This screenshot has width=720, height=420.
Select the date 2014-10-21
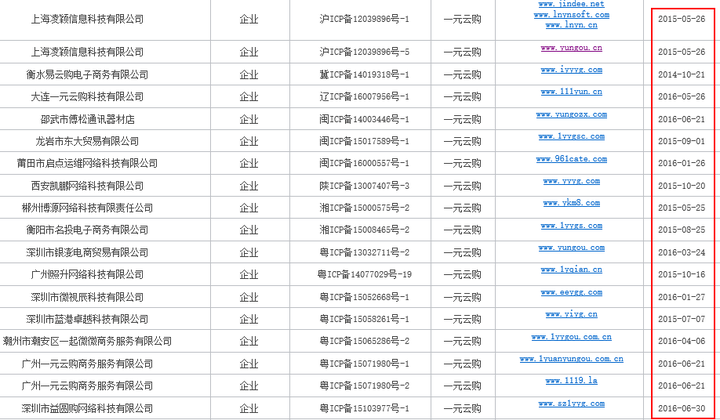681,74
